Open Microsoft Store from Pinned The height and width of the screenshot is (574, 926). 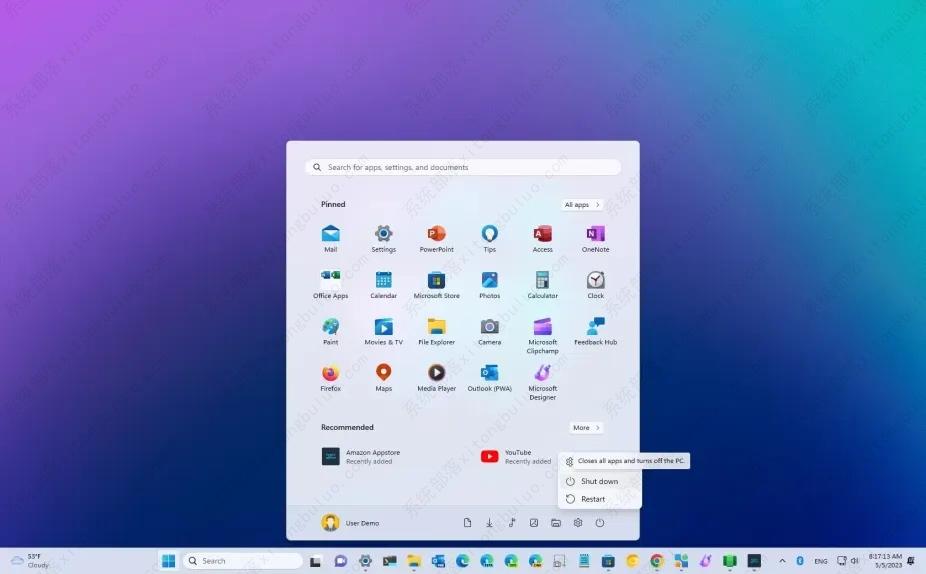point(436,285)
